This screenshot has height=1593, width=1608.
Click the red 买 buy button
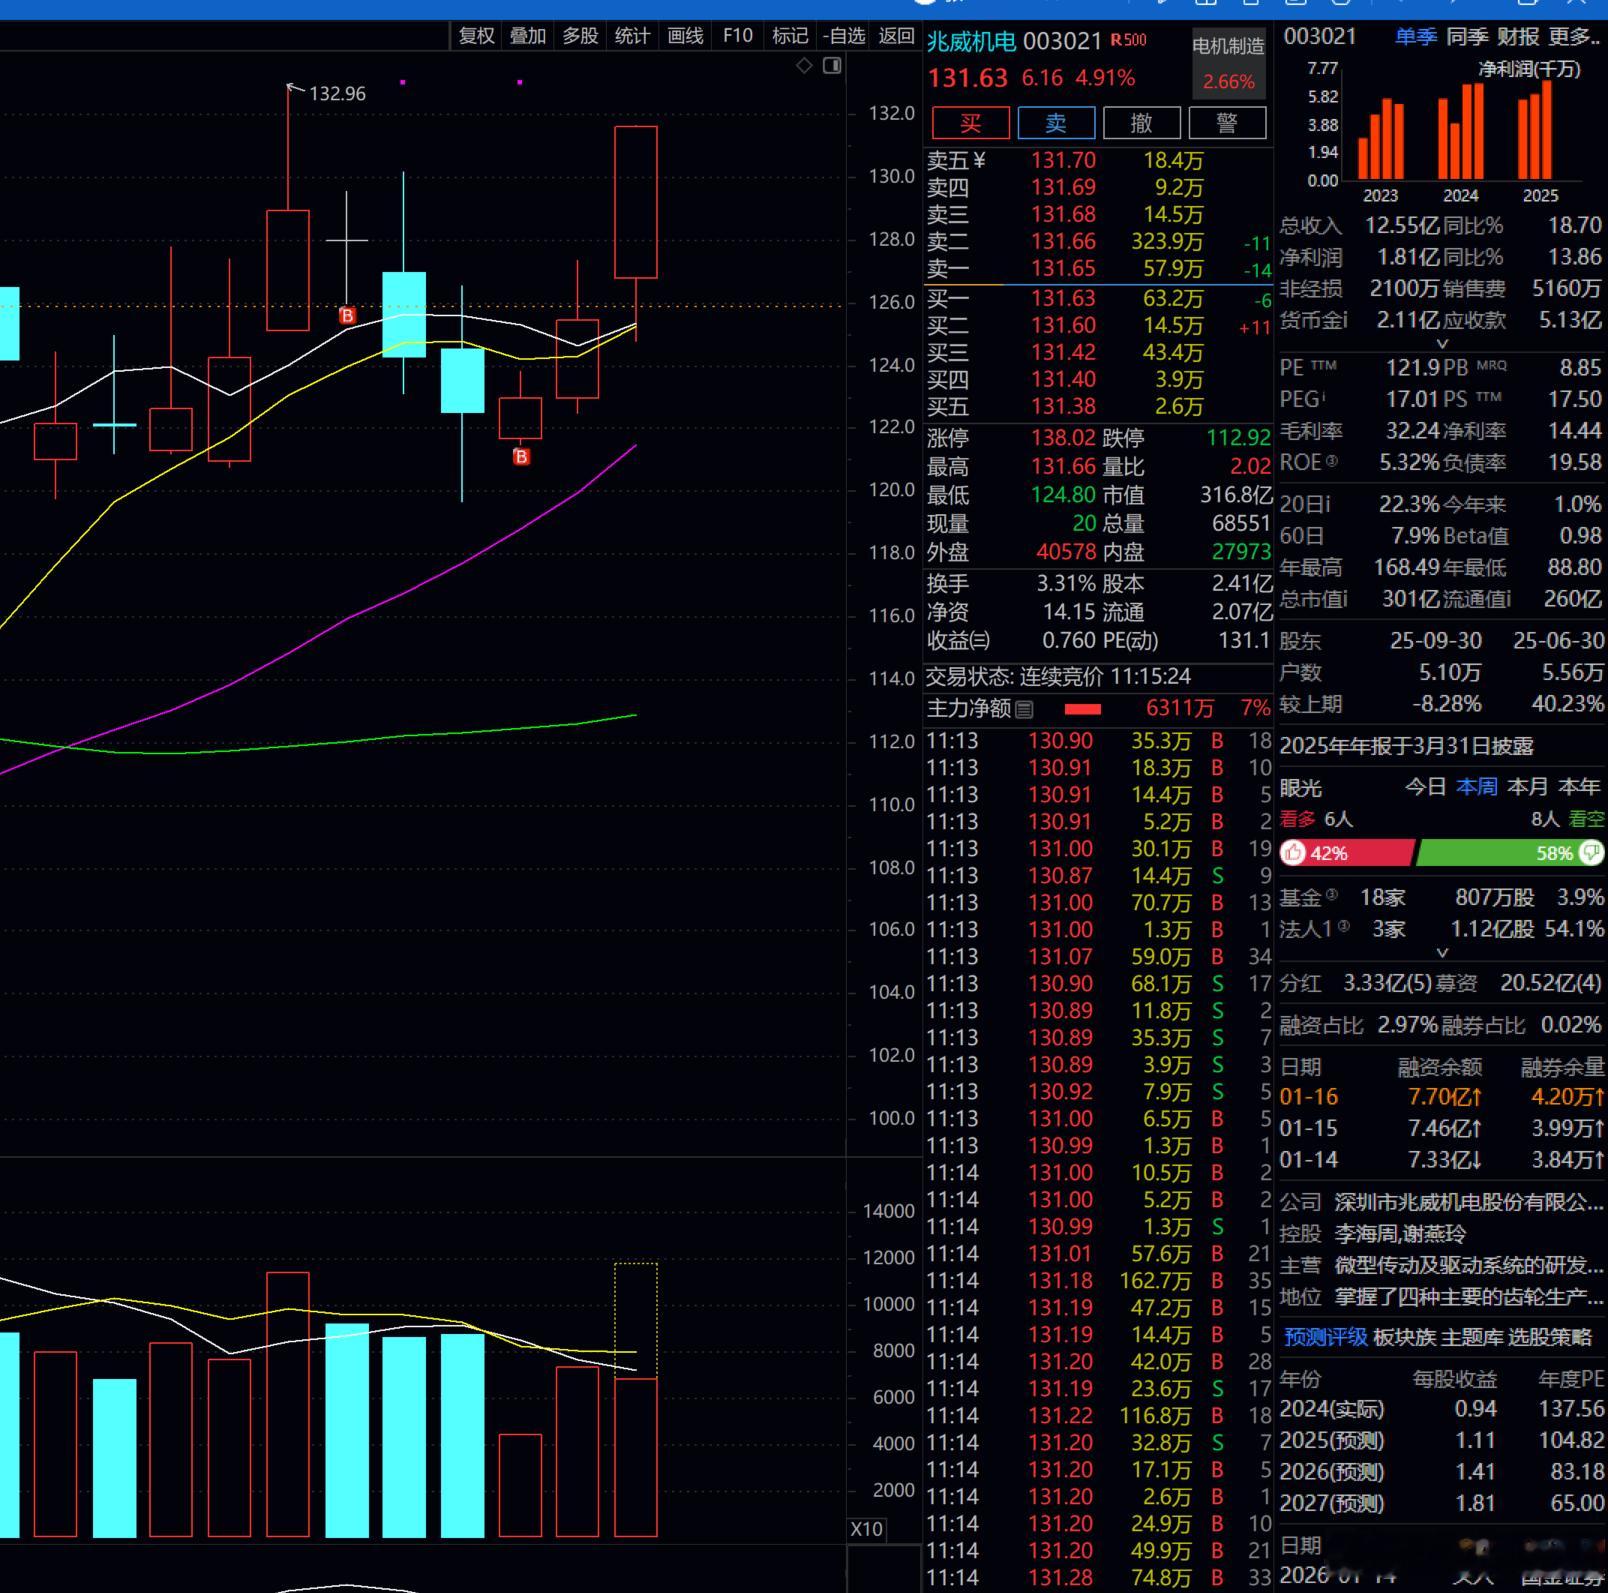(x=970, y=123)
